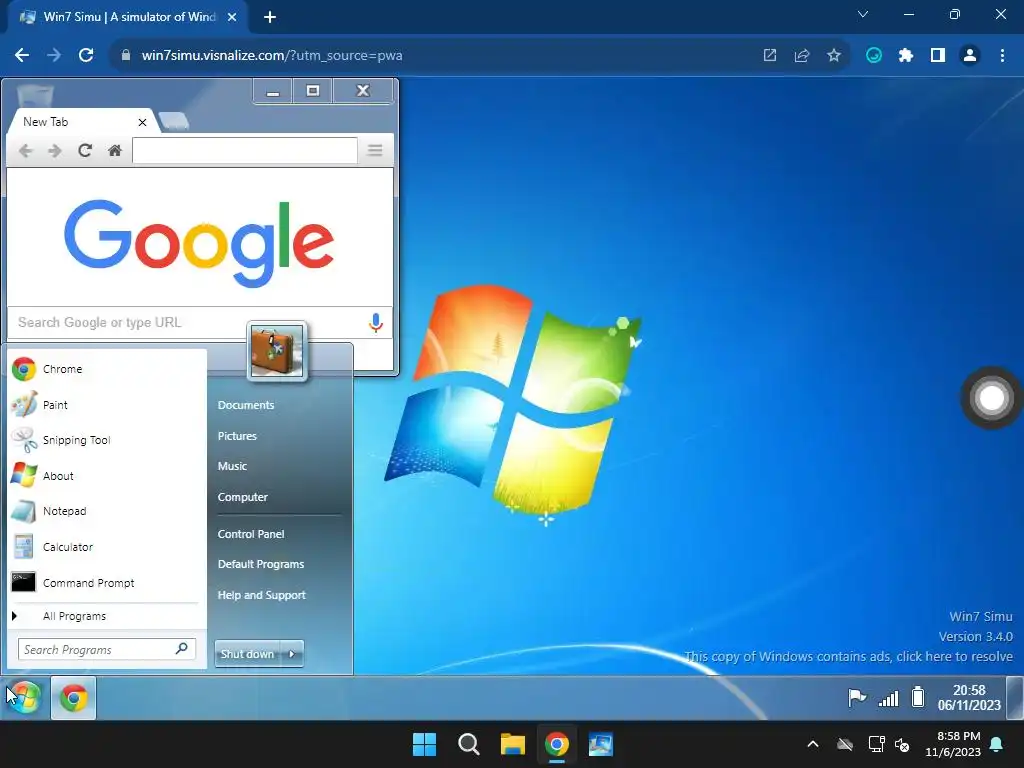
Task: Click the Chrome icon in Win7 taskbar
Action: (74, 698)
